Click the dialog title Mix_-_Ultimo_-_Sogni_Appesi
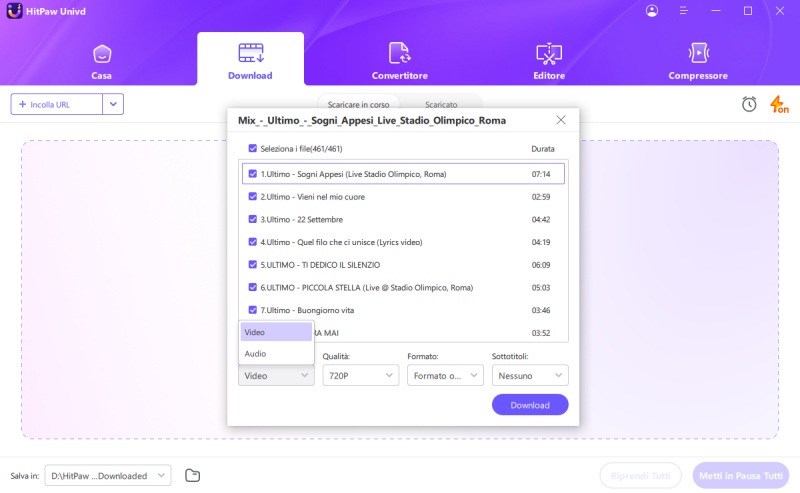800x493 pixels. pyautogui.click(x=372, y=120)
